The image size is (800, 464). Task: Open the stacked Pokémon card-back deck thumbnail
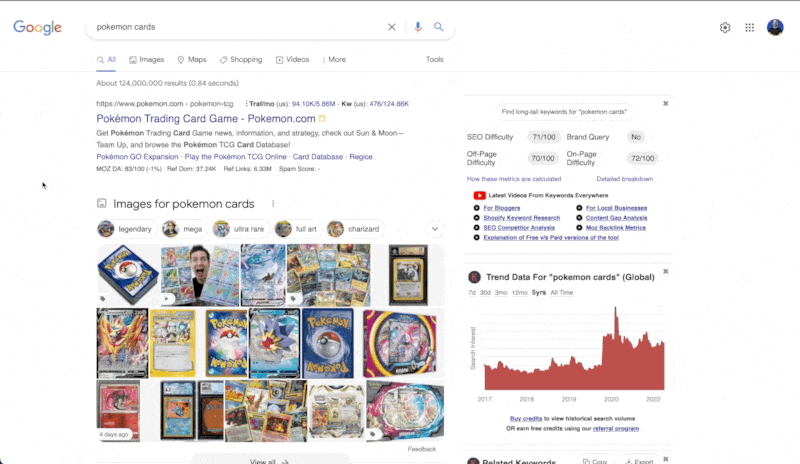[x=128, y=275]
